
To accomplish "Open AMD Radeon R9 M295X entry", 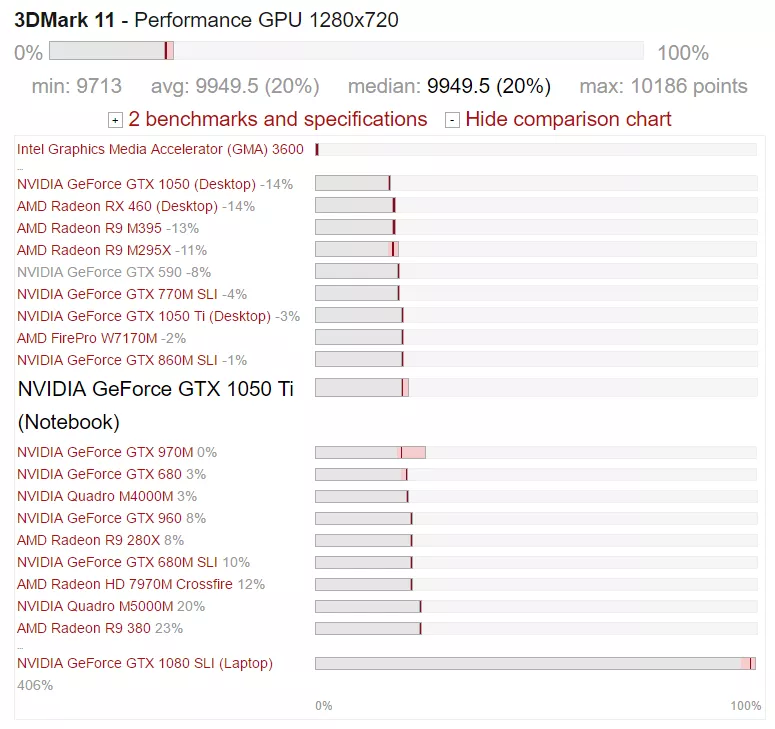I will click(94, 250).
